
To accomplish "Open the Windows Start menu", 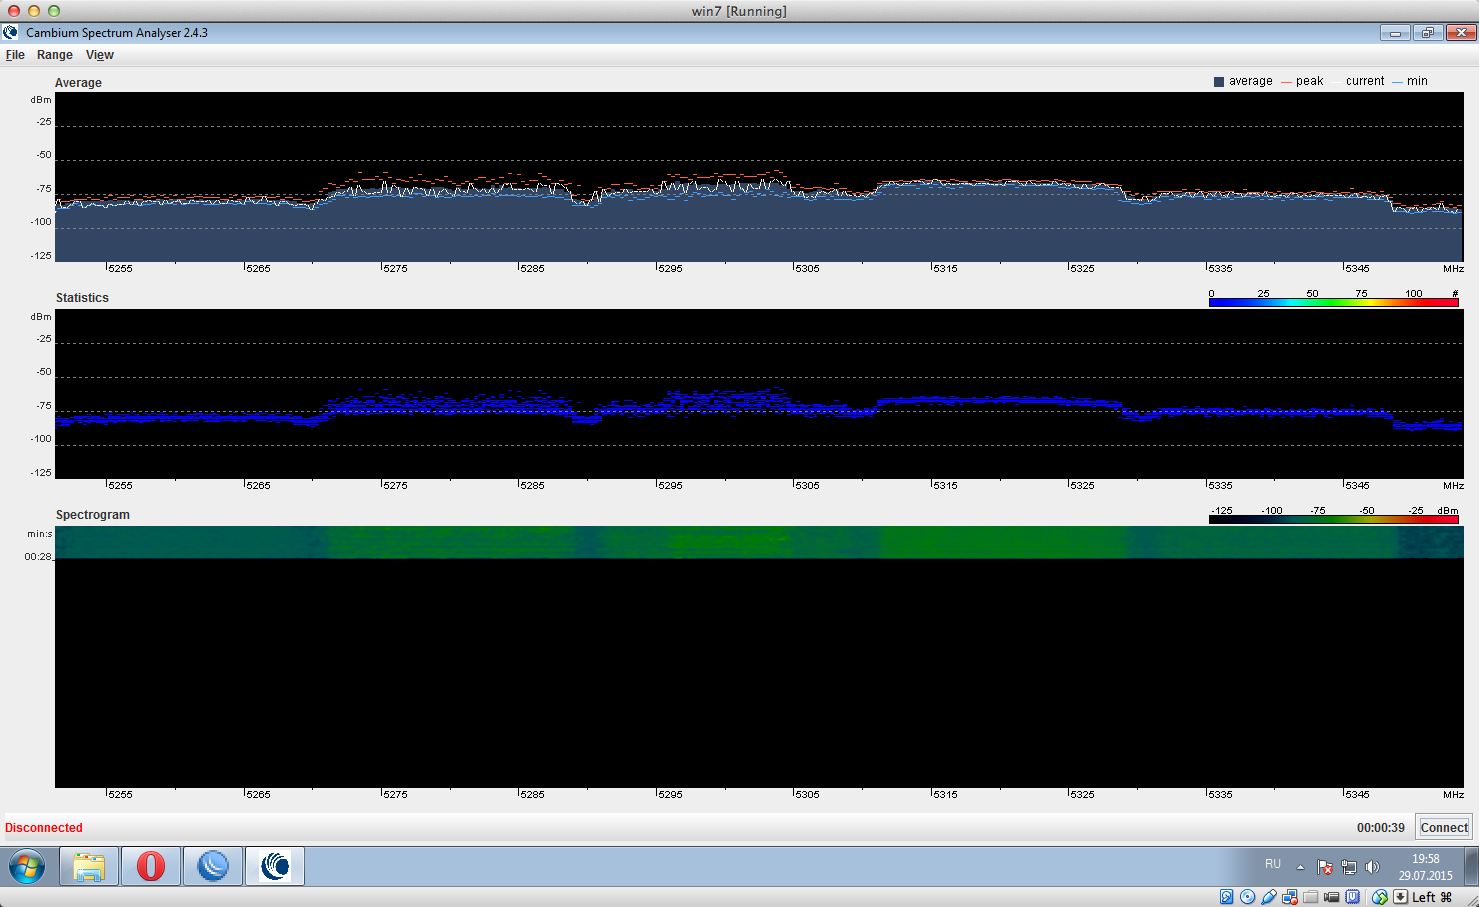I will tap(27, 866).
